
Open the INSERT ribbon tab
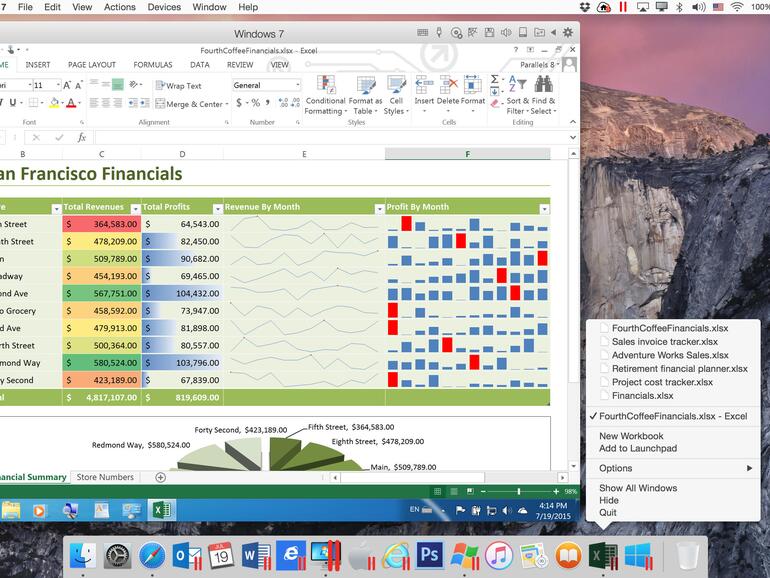(38, 65)
